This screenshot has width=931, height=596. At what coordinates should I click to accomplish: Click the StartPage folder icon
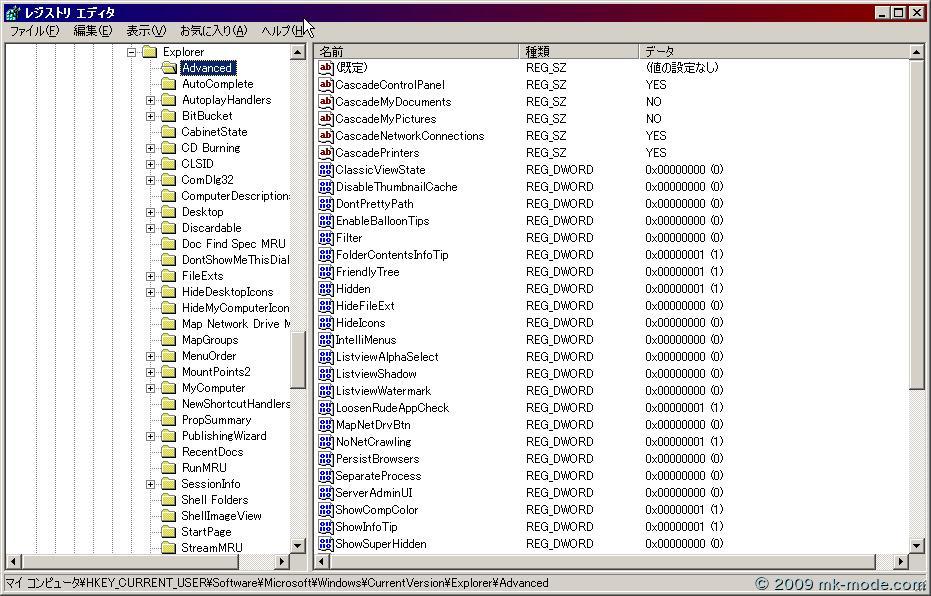pyautogui.click(x=169, y=532)
